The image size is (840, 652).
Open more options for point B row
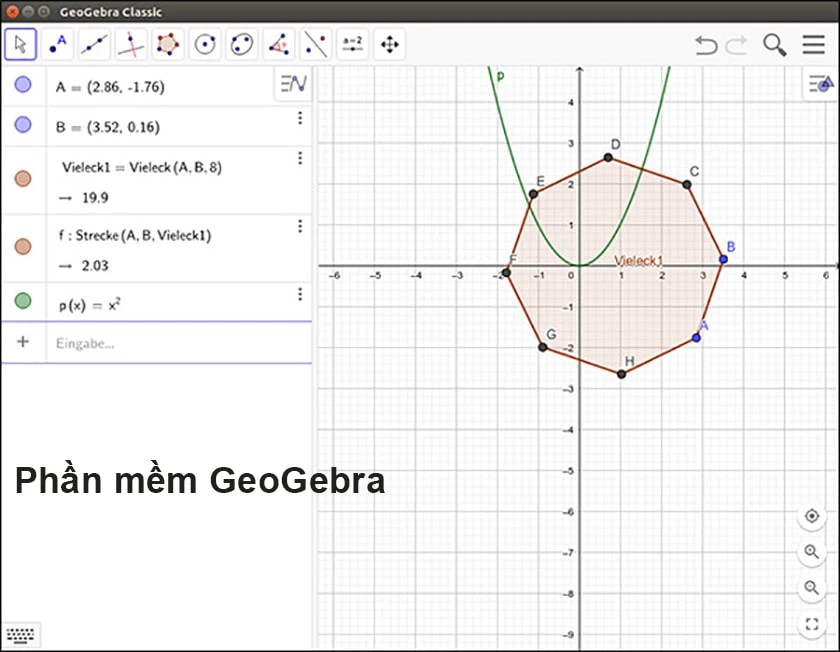300,118
